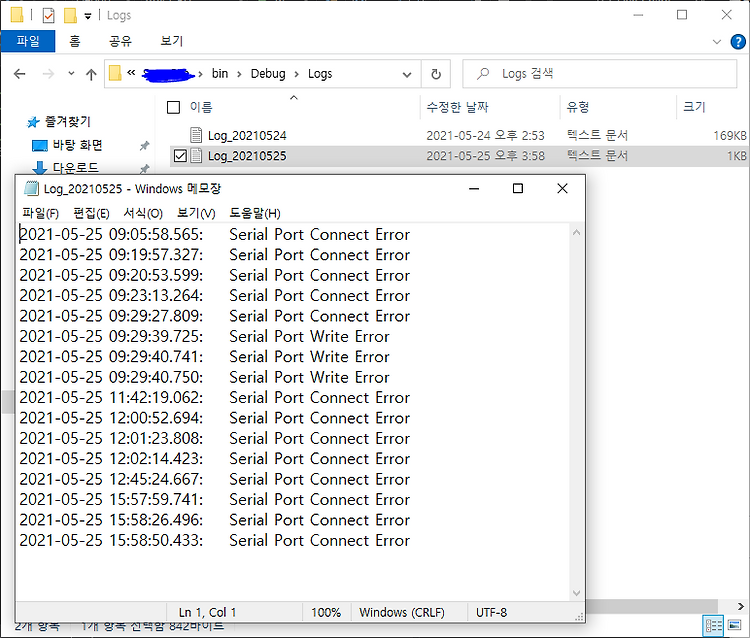Expand the Explorer ribbon chevron

pos(717,42)
